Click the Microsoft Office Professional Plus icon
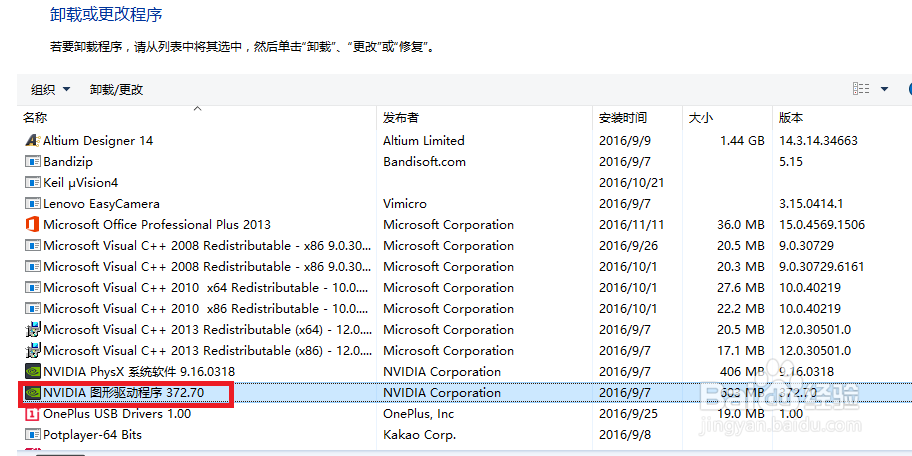912x456 pixels. (32, 225)
